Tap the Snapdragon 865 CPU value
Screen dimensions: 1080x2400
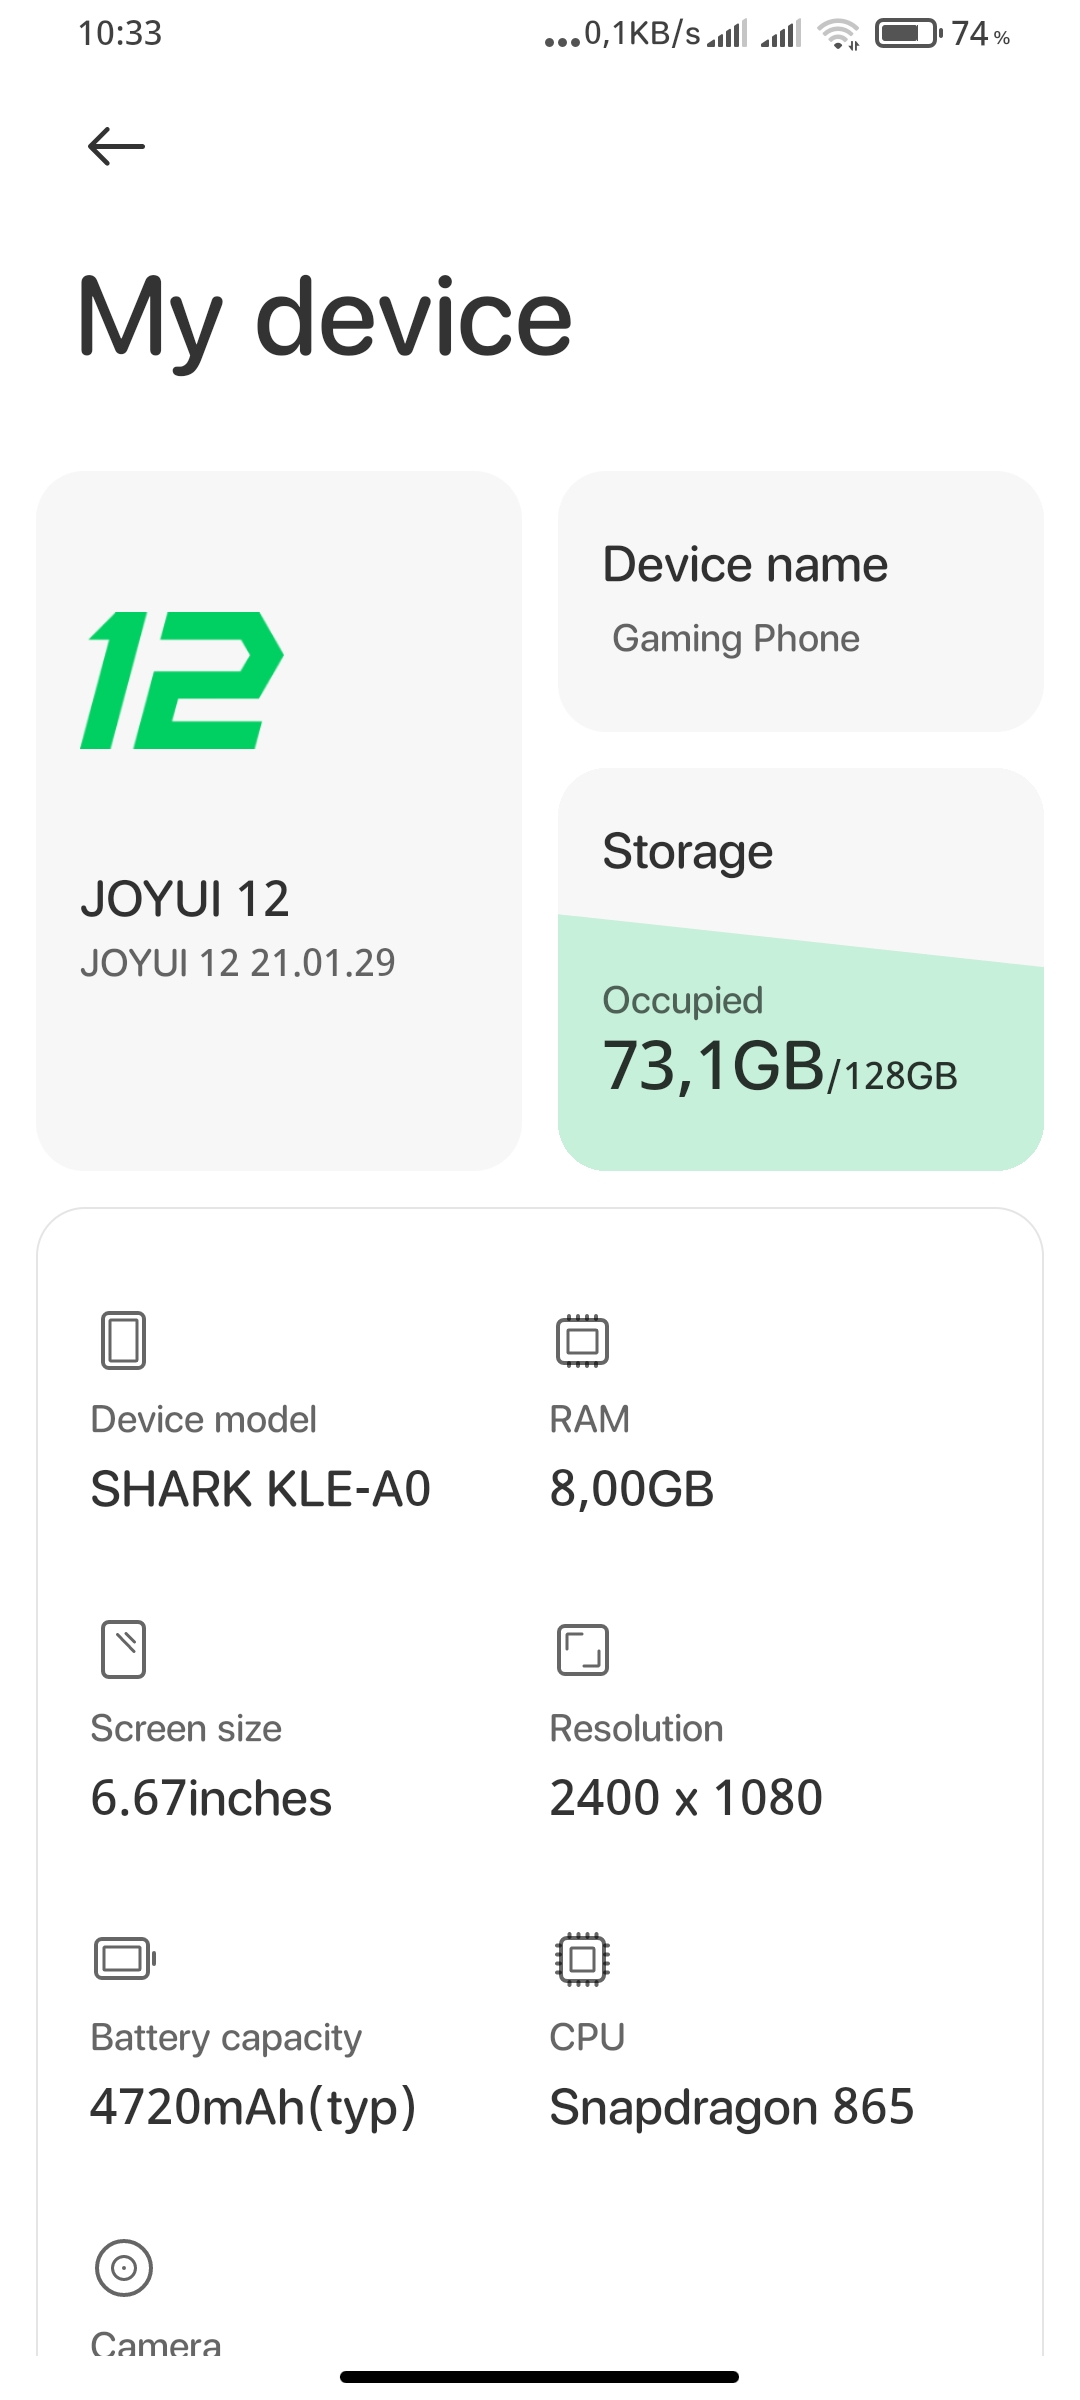(x=731, y=2107)
